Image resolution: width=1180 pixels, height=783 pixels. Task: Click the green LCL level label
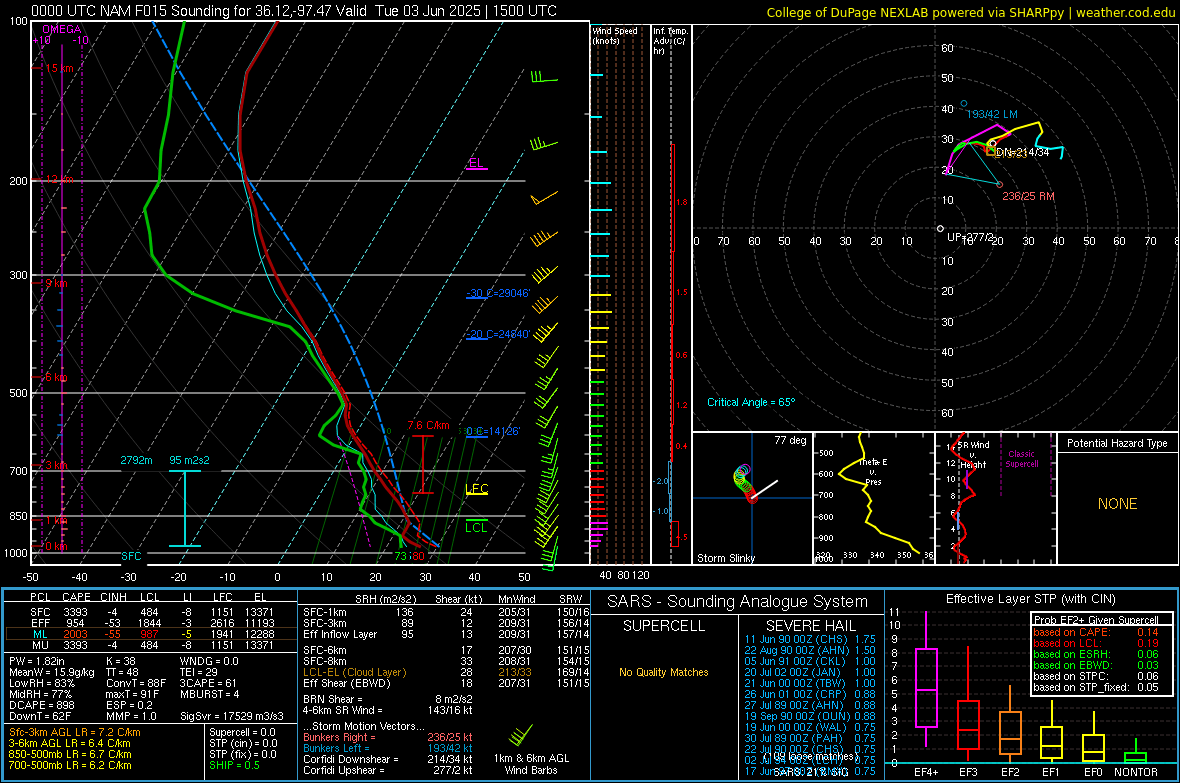click(476, 527)
